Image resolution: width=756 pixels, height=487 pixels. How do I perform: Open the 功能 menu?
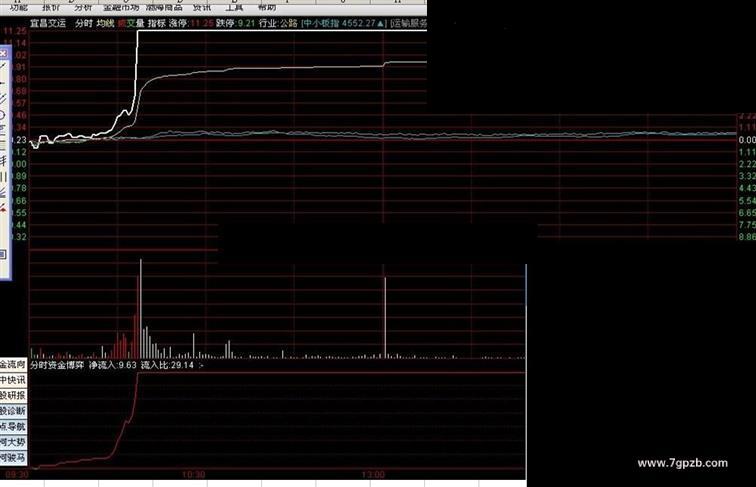pos(19,7)
